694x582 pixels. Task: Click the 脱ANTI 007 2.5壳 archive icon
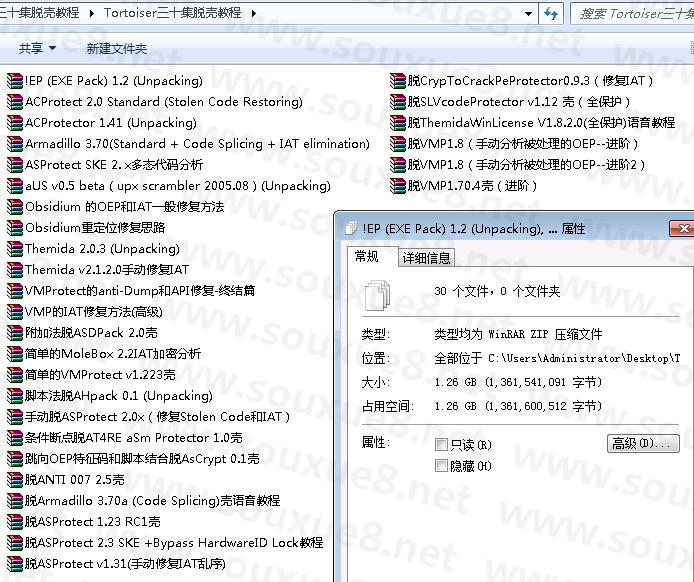[15, 480]
